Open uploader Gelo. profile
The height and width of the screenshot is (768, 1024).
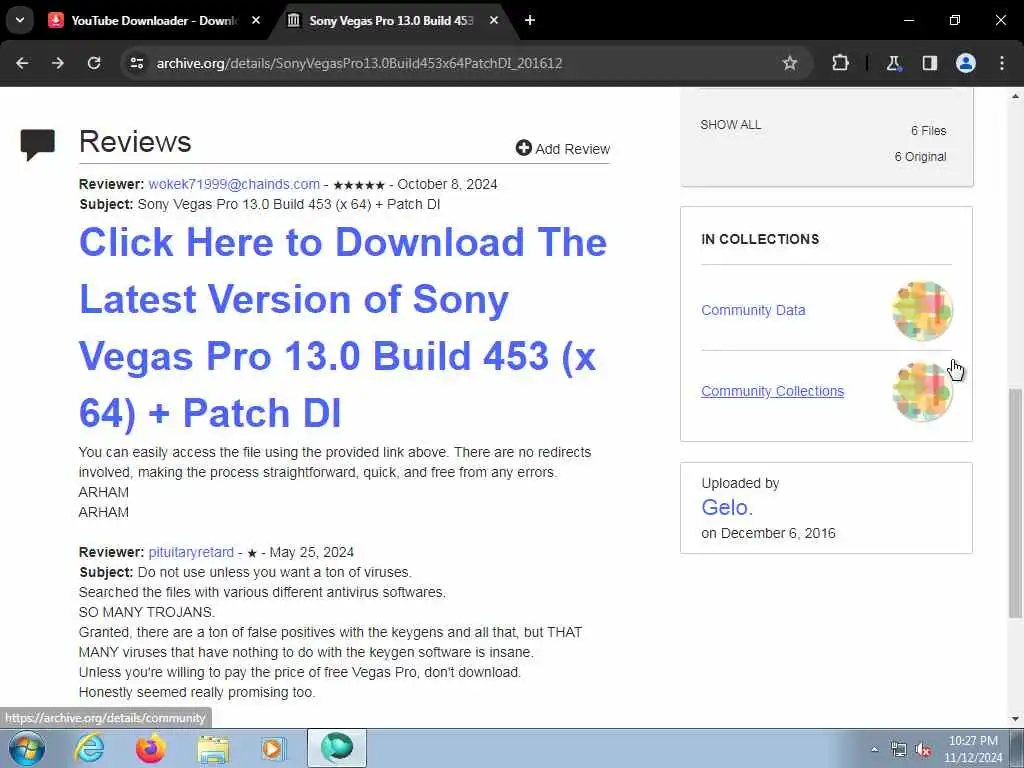coord(727,507)
